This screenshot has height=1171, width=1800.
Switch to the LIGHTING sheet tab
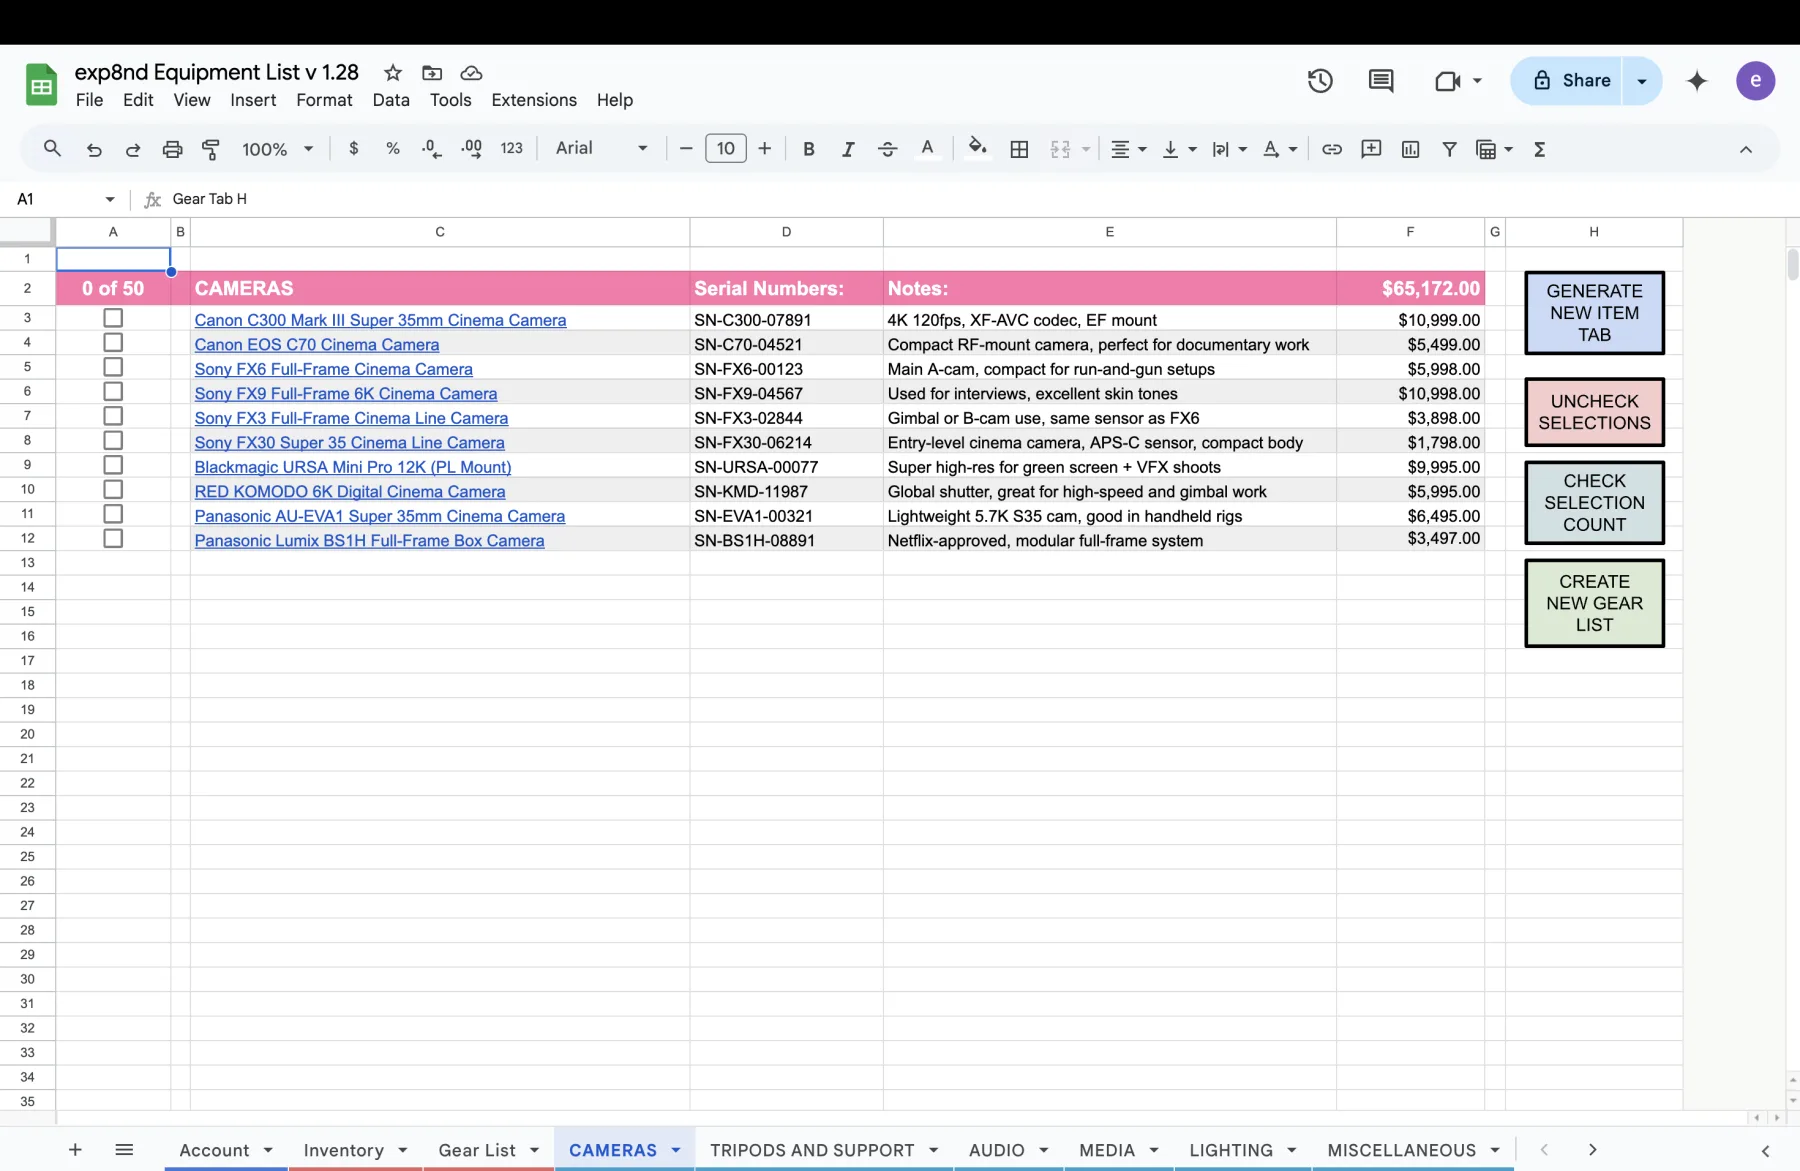coord(1231,1150)
